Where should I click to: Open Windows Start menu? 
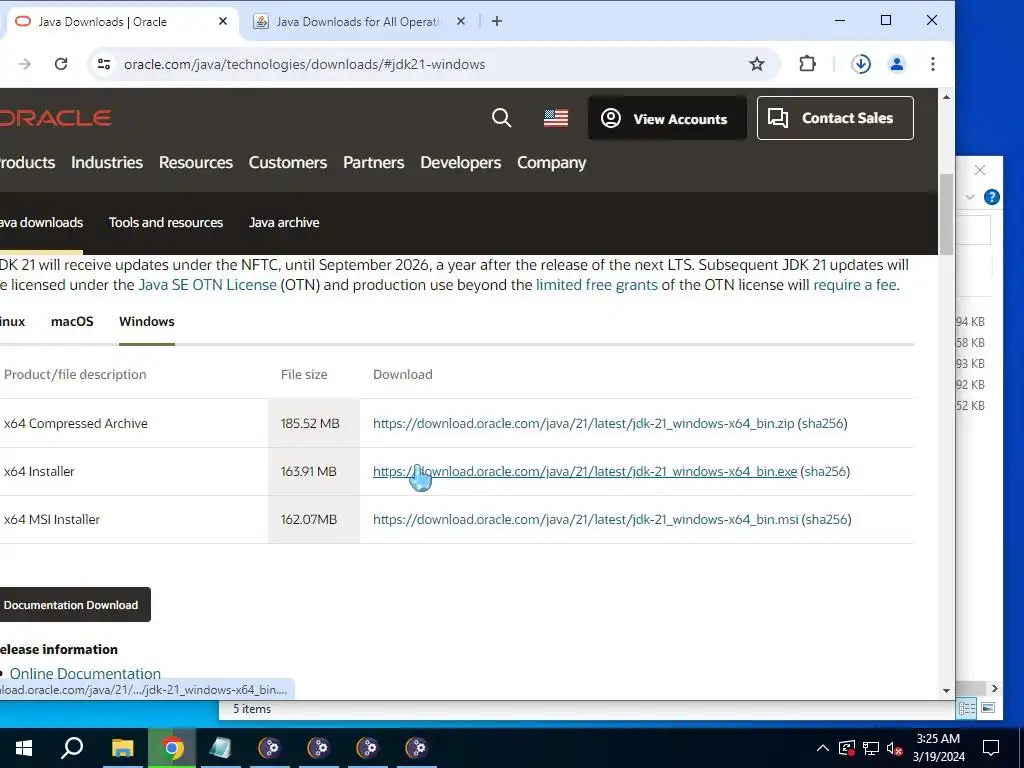pyautogui.click(x=24, y=748)
